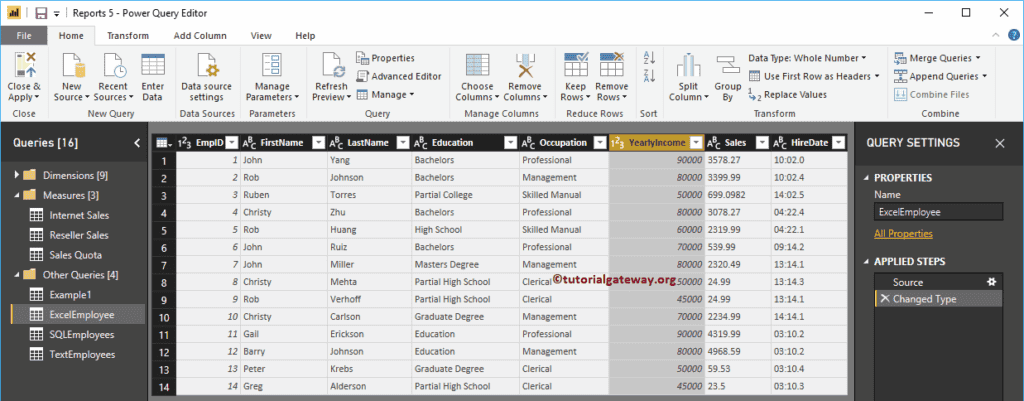
Task: Click the Split Column icon
Action: tap(688, 65)
